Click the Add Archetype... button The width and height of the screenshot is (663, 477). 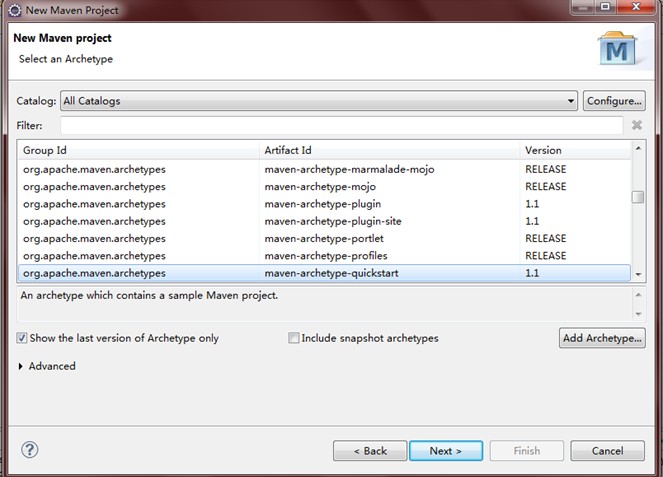(x=602, y=338)
